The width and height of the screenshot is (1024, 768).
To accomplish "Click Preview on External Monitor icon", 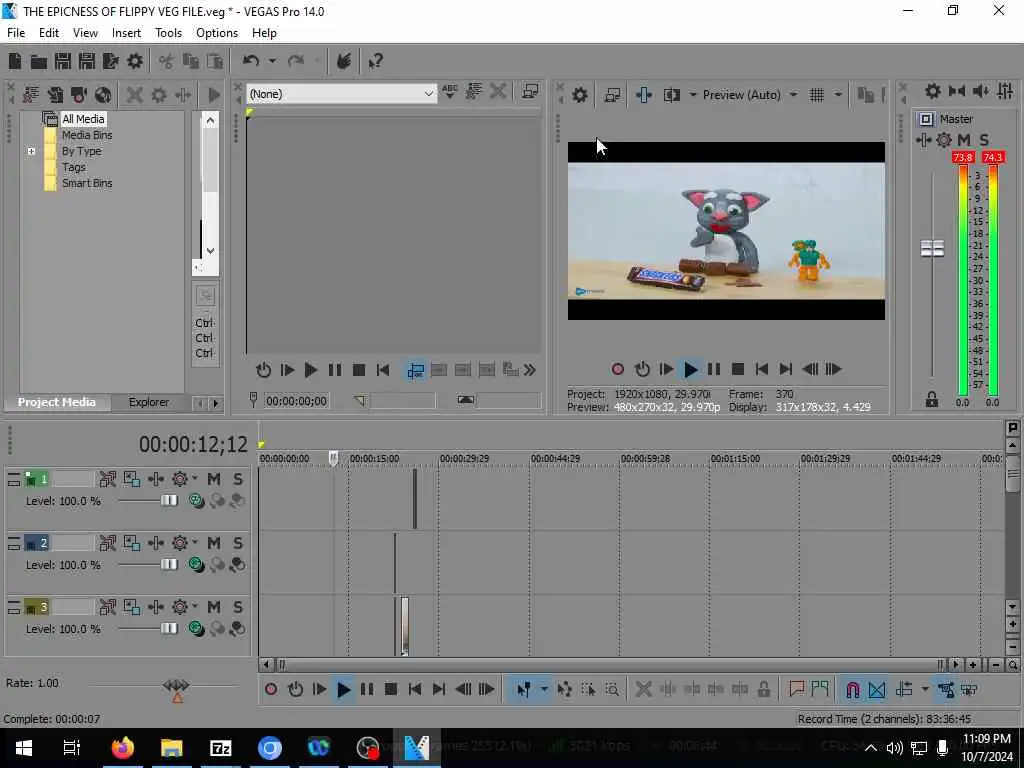I will [612, 95].
